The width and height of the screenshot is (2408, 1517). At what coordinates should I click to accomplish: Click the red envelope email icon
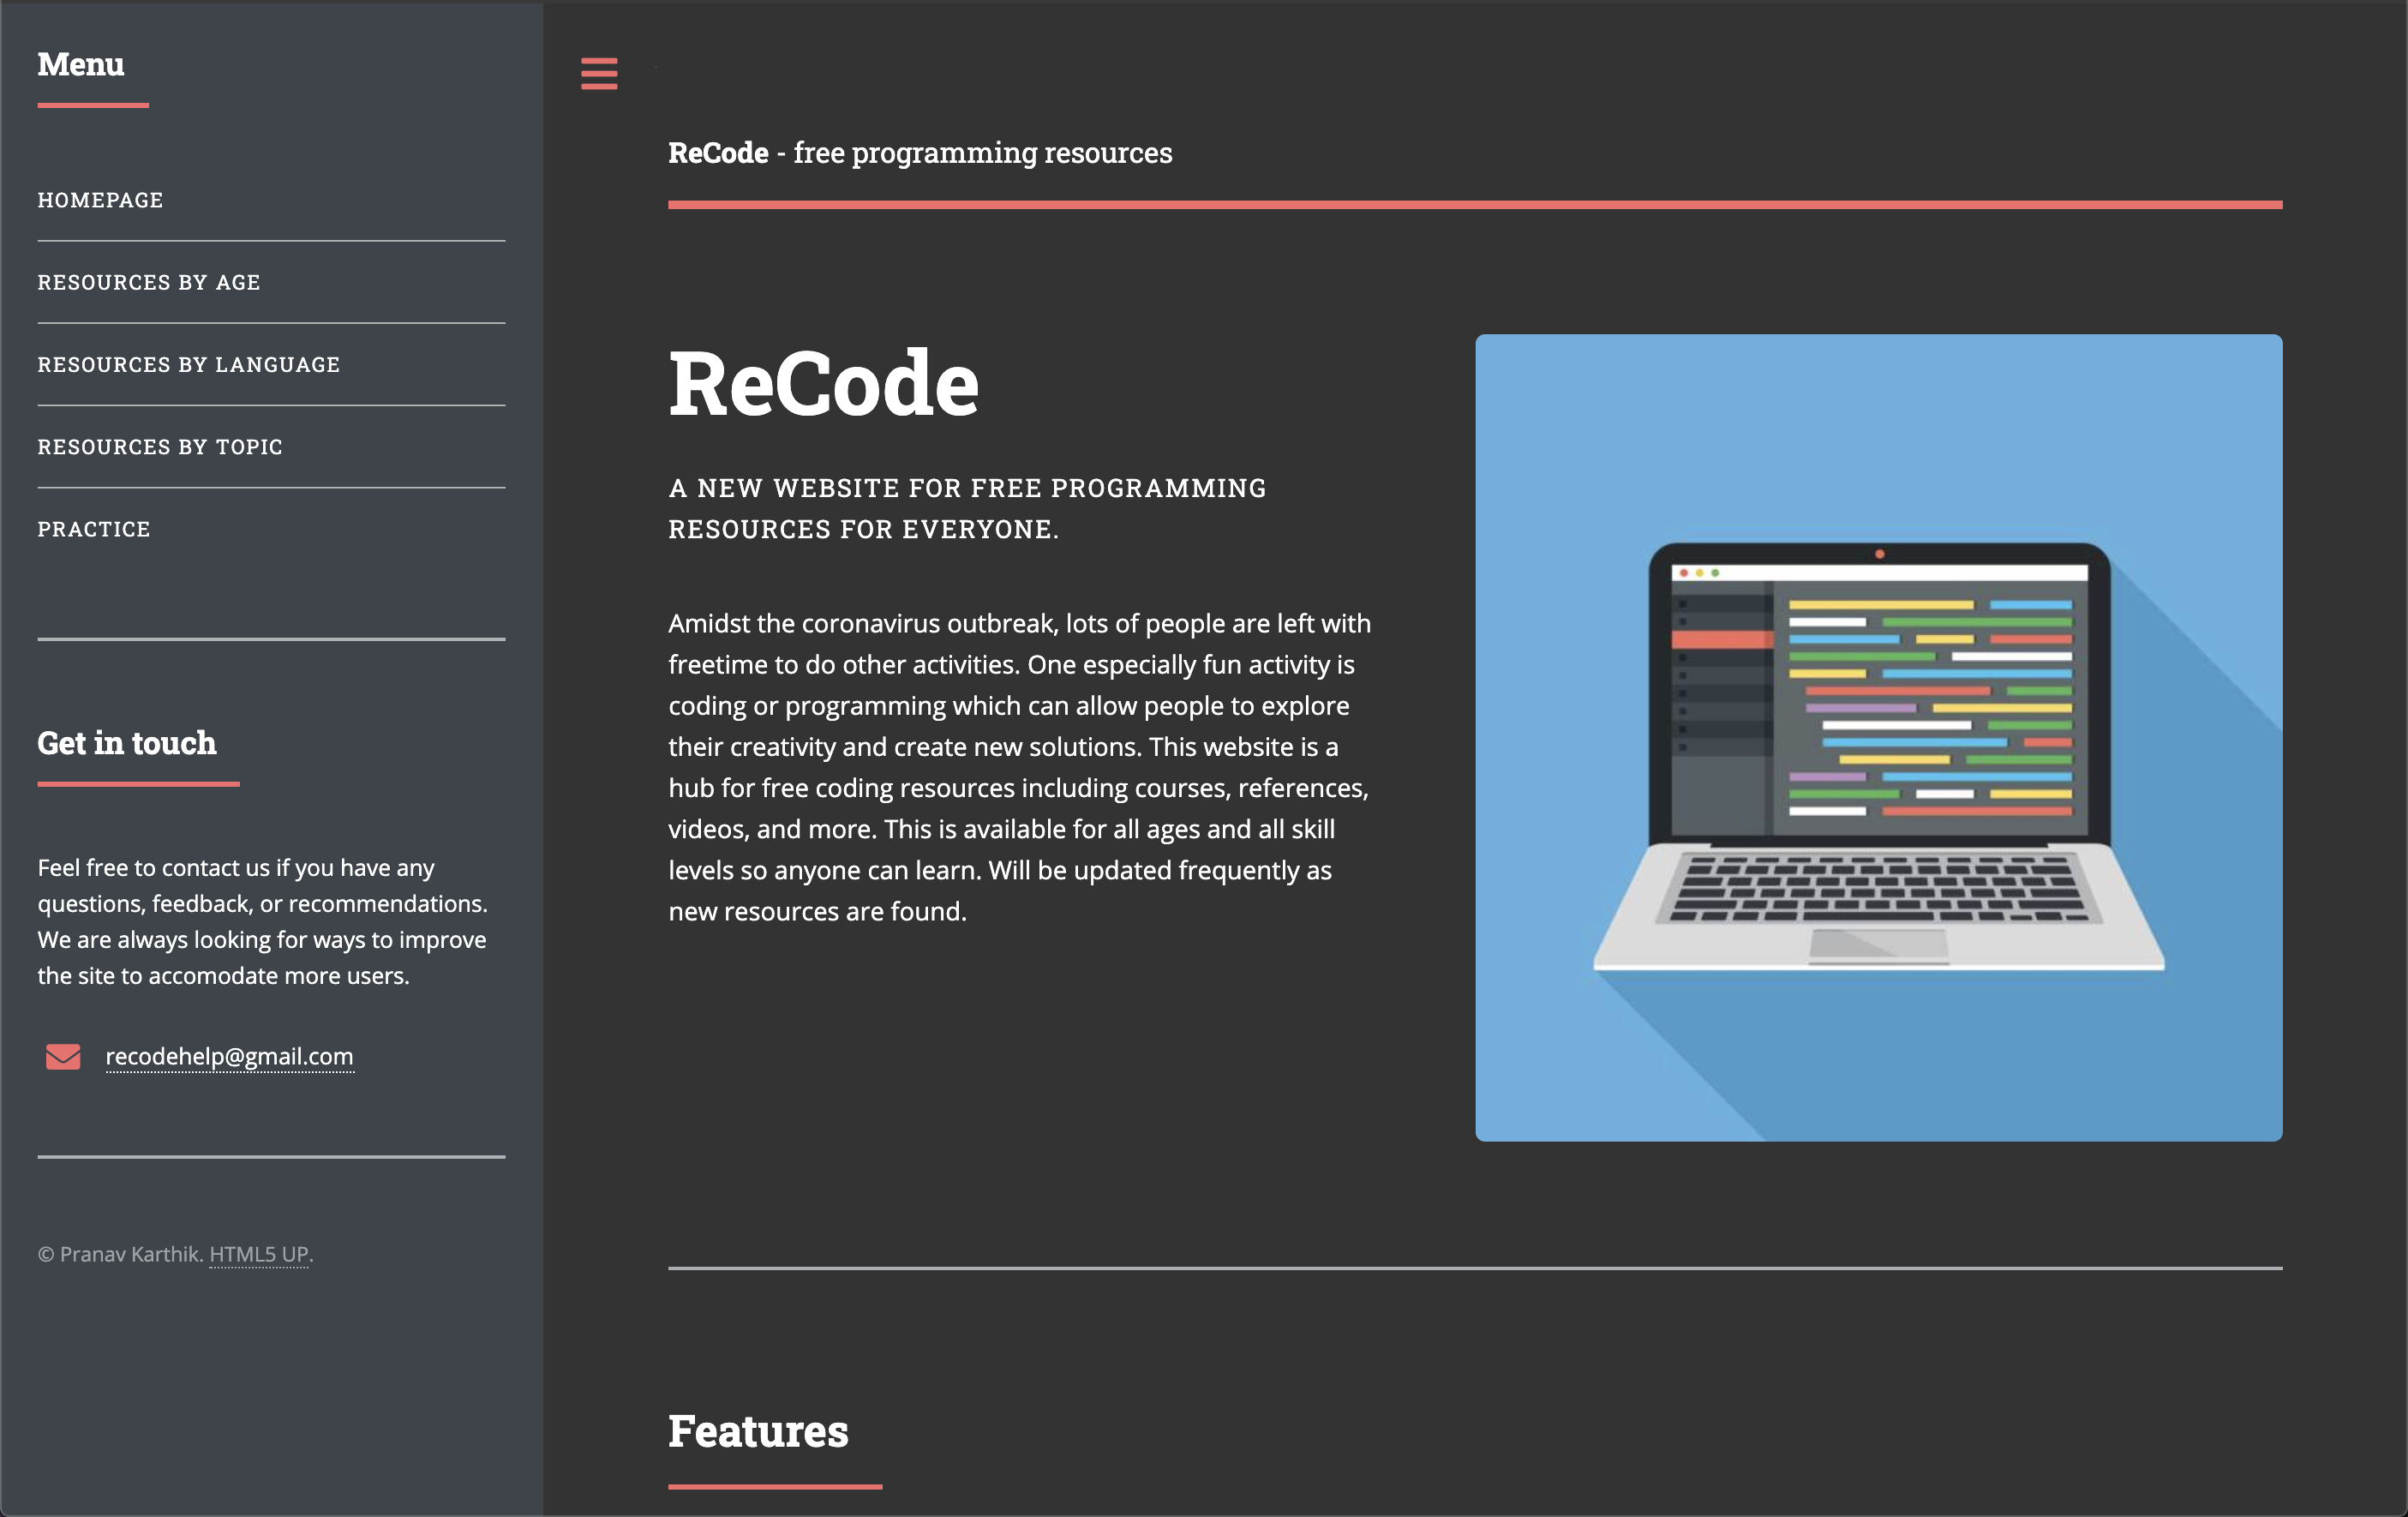pos(63,1056)
